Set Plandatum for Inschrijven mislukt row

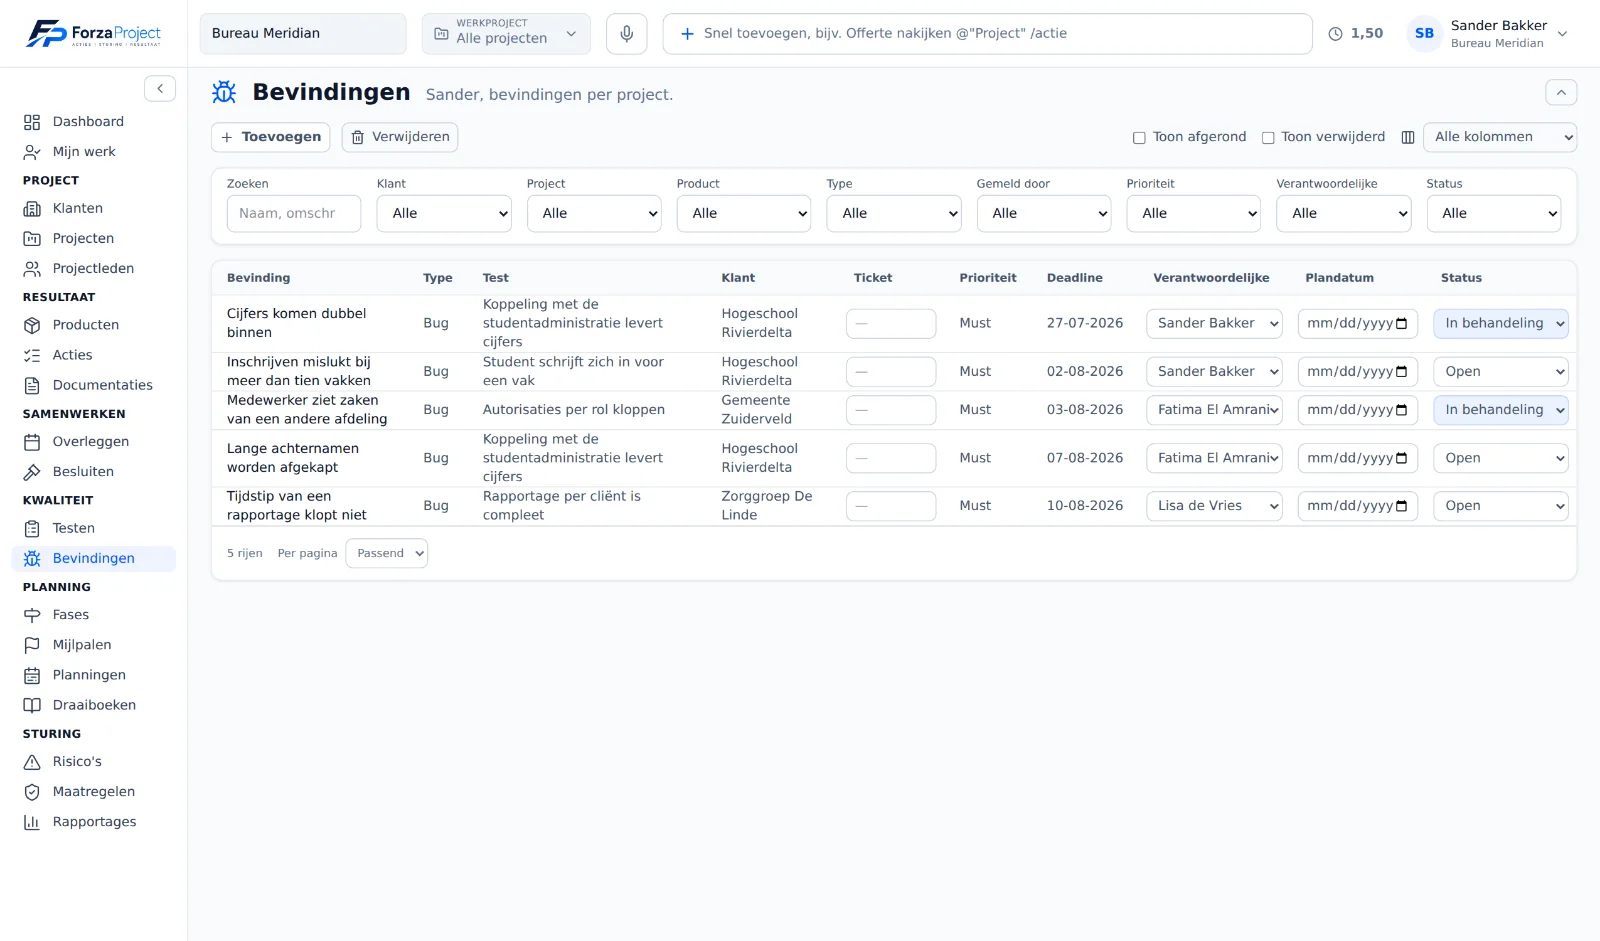1358,372
